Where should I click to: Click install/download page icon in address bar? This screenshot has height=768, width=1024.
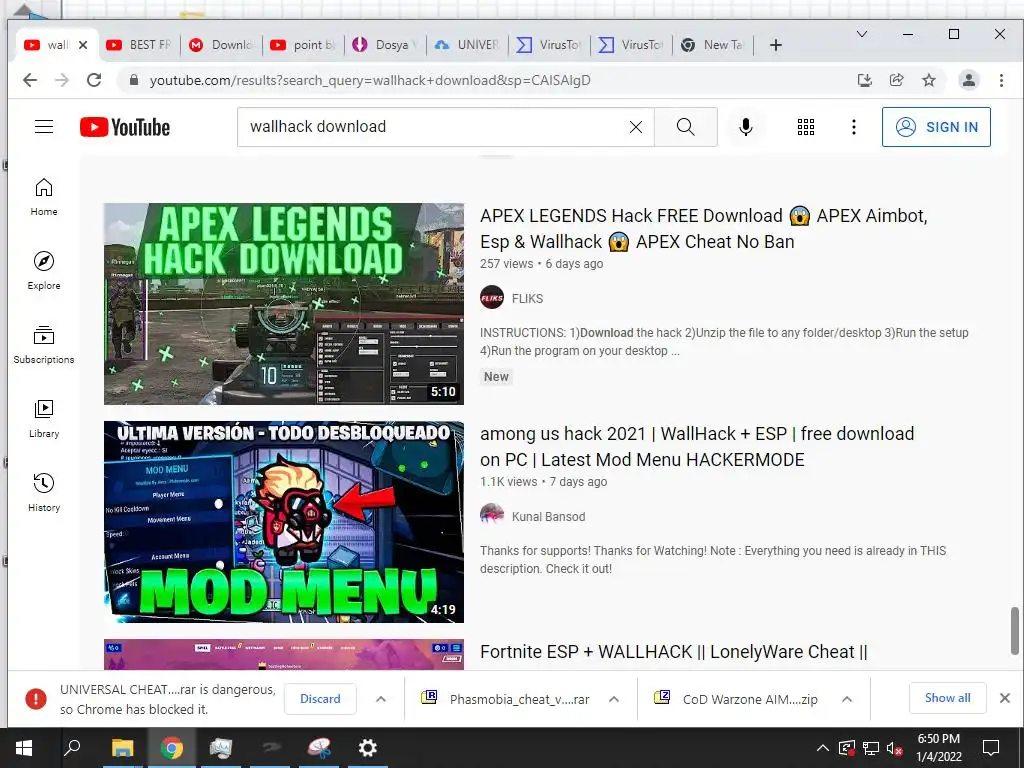tap(865, 80)
